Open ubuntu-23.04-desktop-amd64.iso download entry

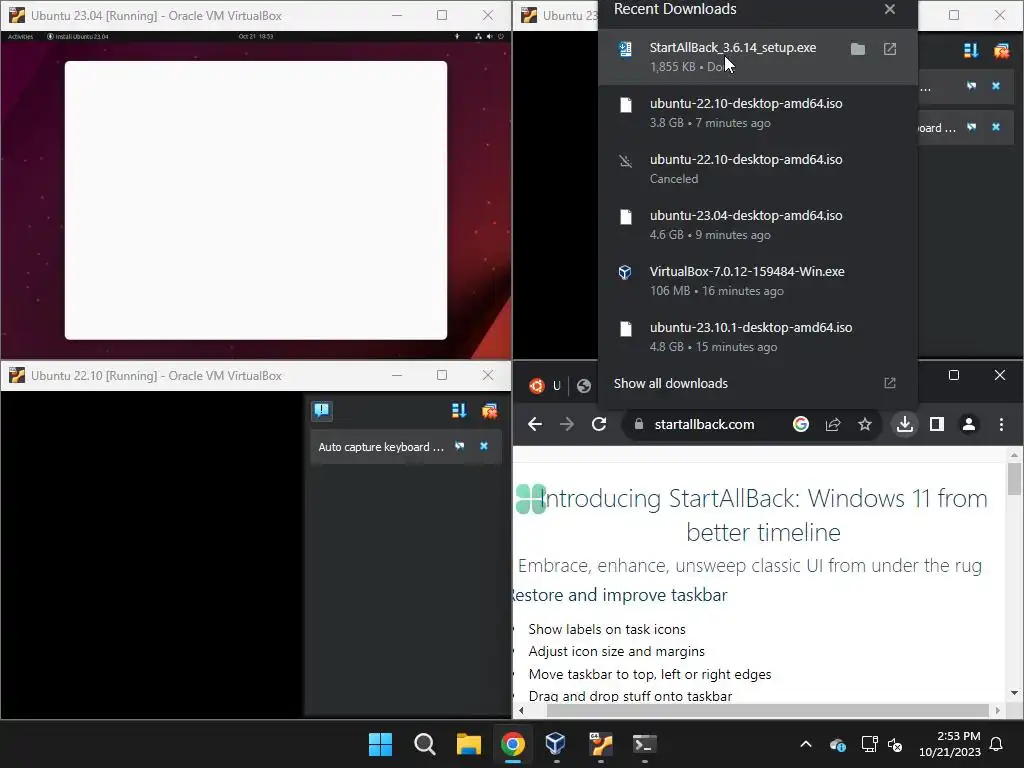pyautogui.click(x=758, y=225)
